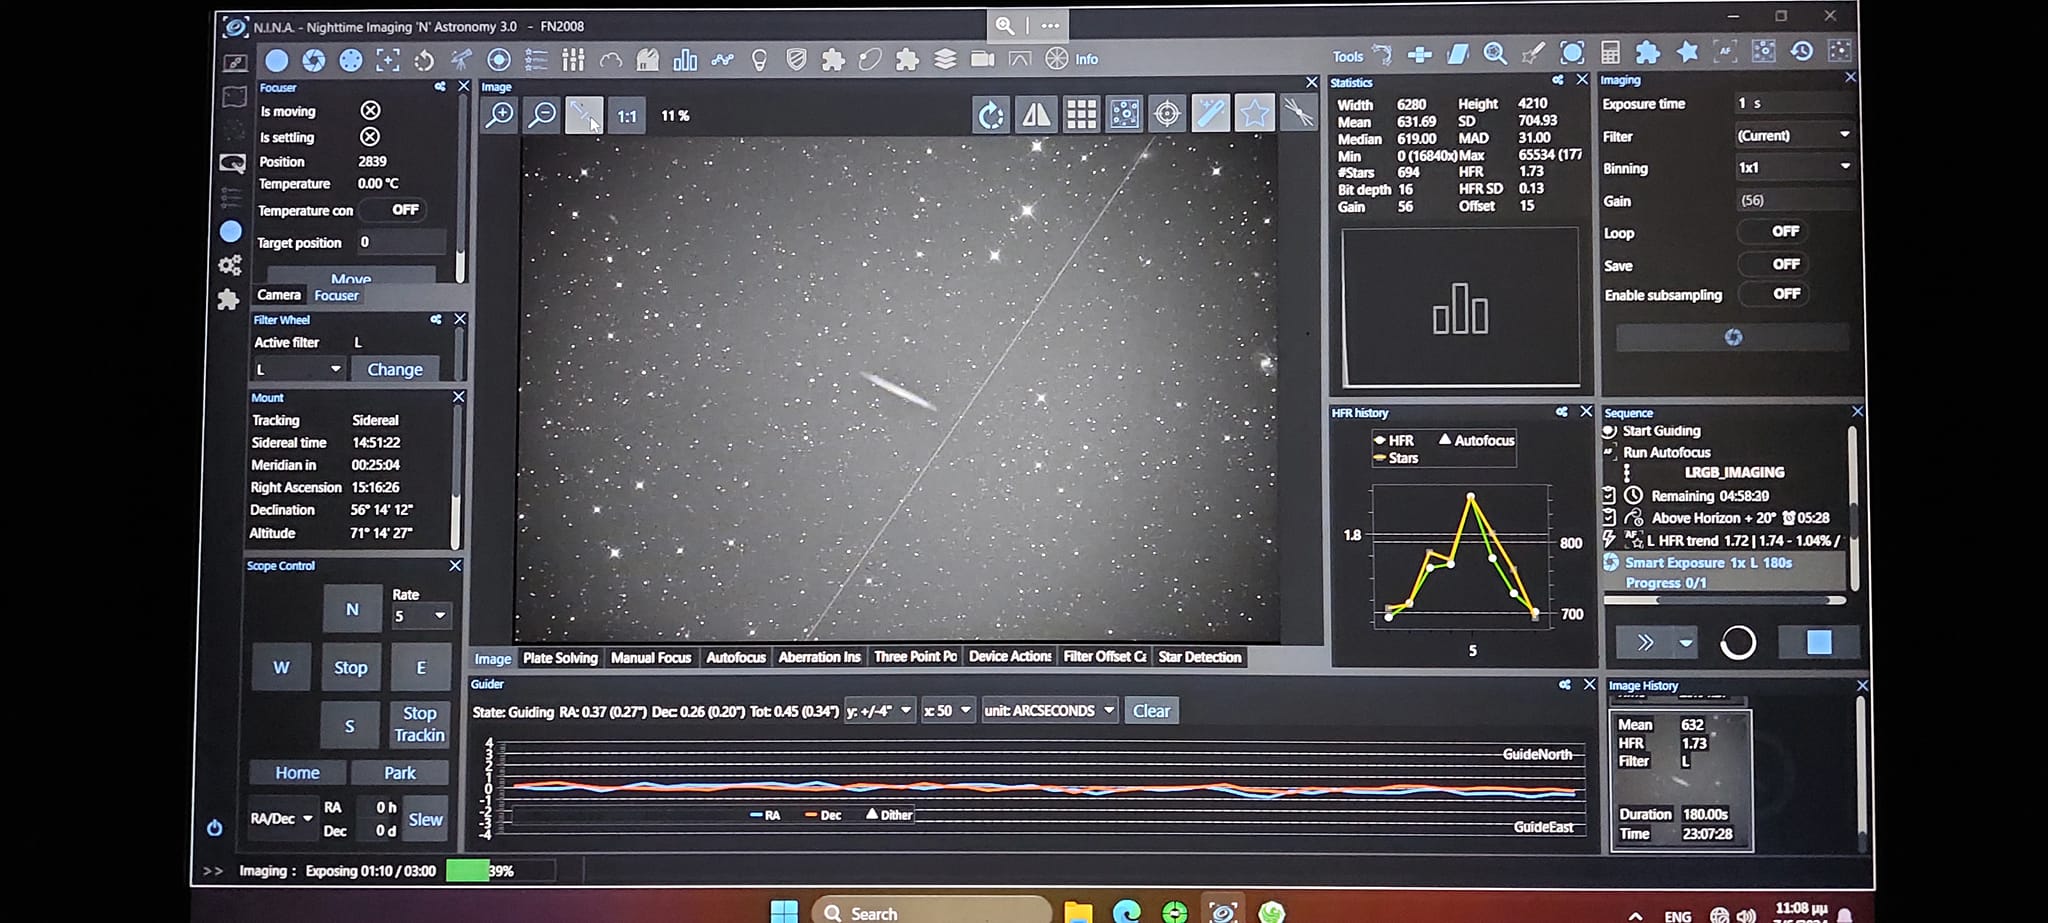Click the flip image icon

point(1036,114)
